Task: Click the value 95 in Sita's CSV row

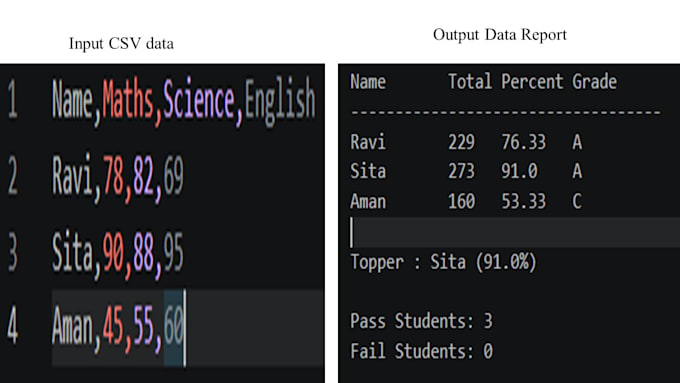Action: (x=174, y=252)
